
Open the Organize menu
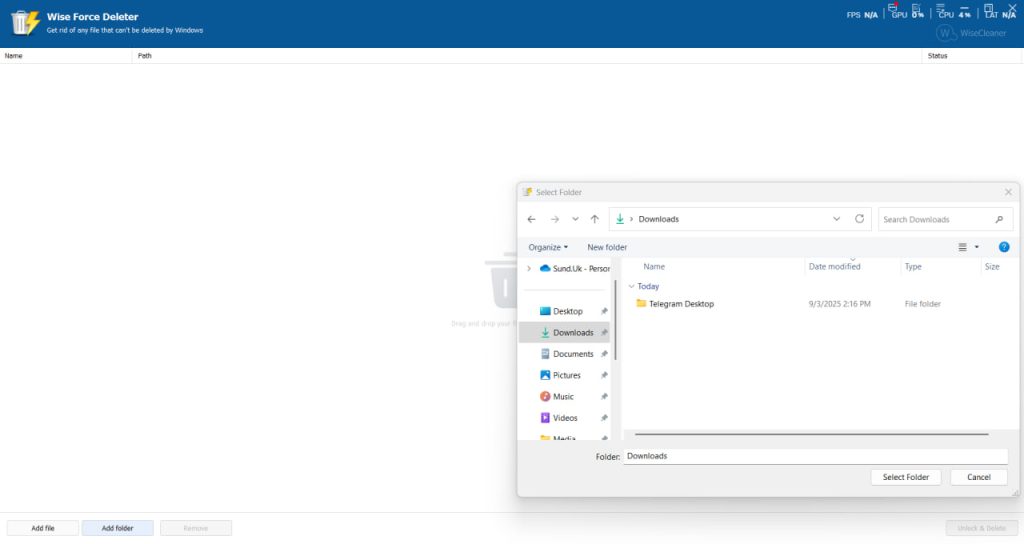click(548, 247)
